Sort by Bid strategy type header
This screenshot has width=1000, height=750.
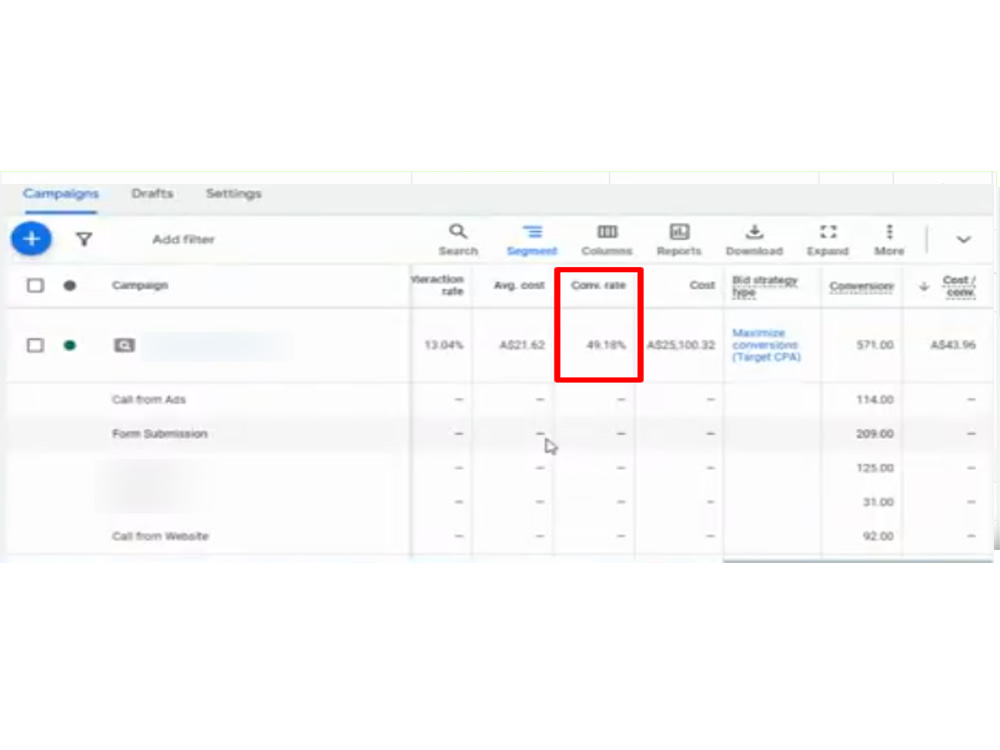765,286
